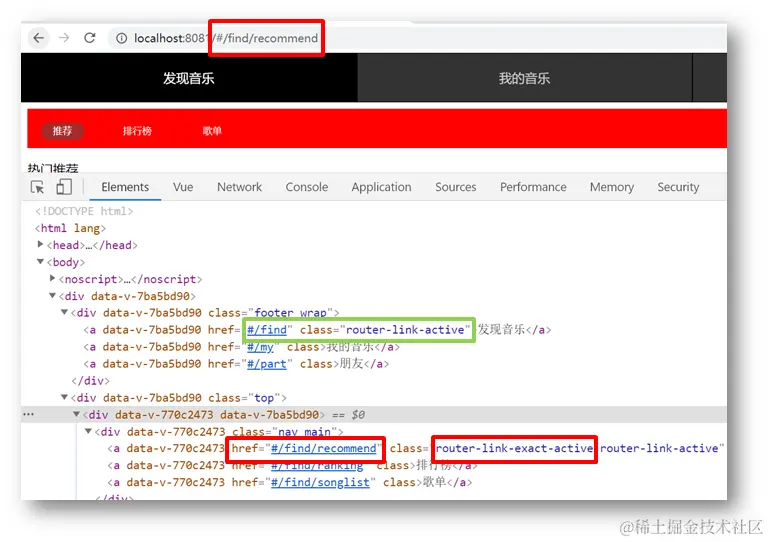Switch to the Vue devtools tab

point(183,187)
